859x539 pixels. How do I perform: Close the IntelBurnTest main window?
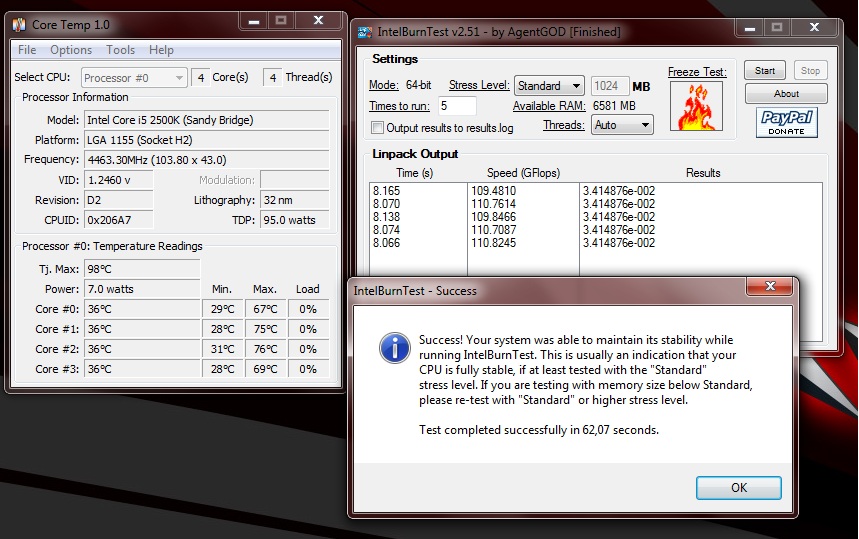[815, 27]
